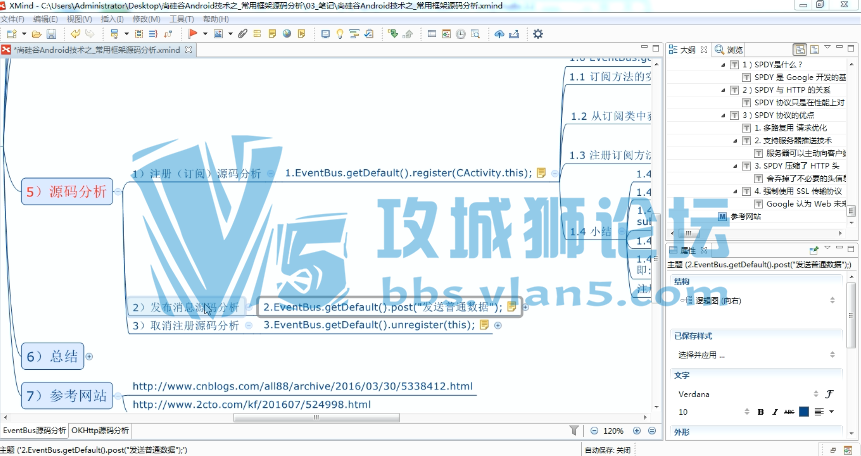Click the filter funnel icon near zoom

(x=574, y=431)
